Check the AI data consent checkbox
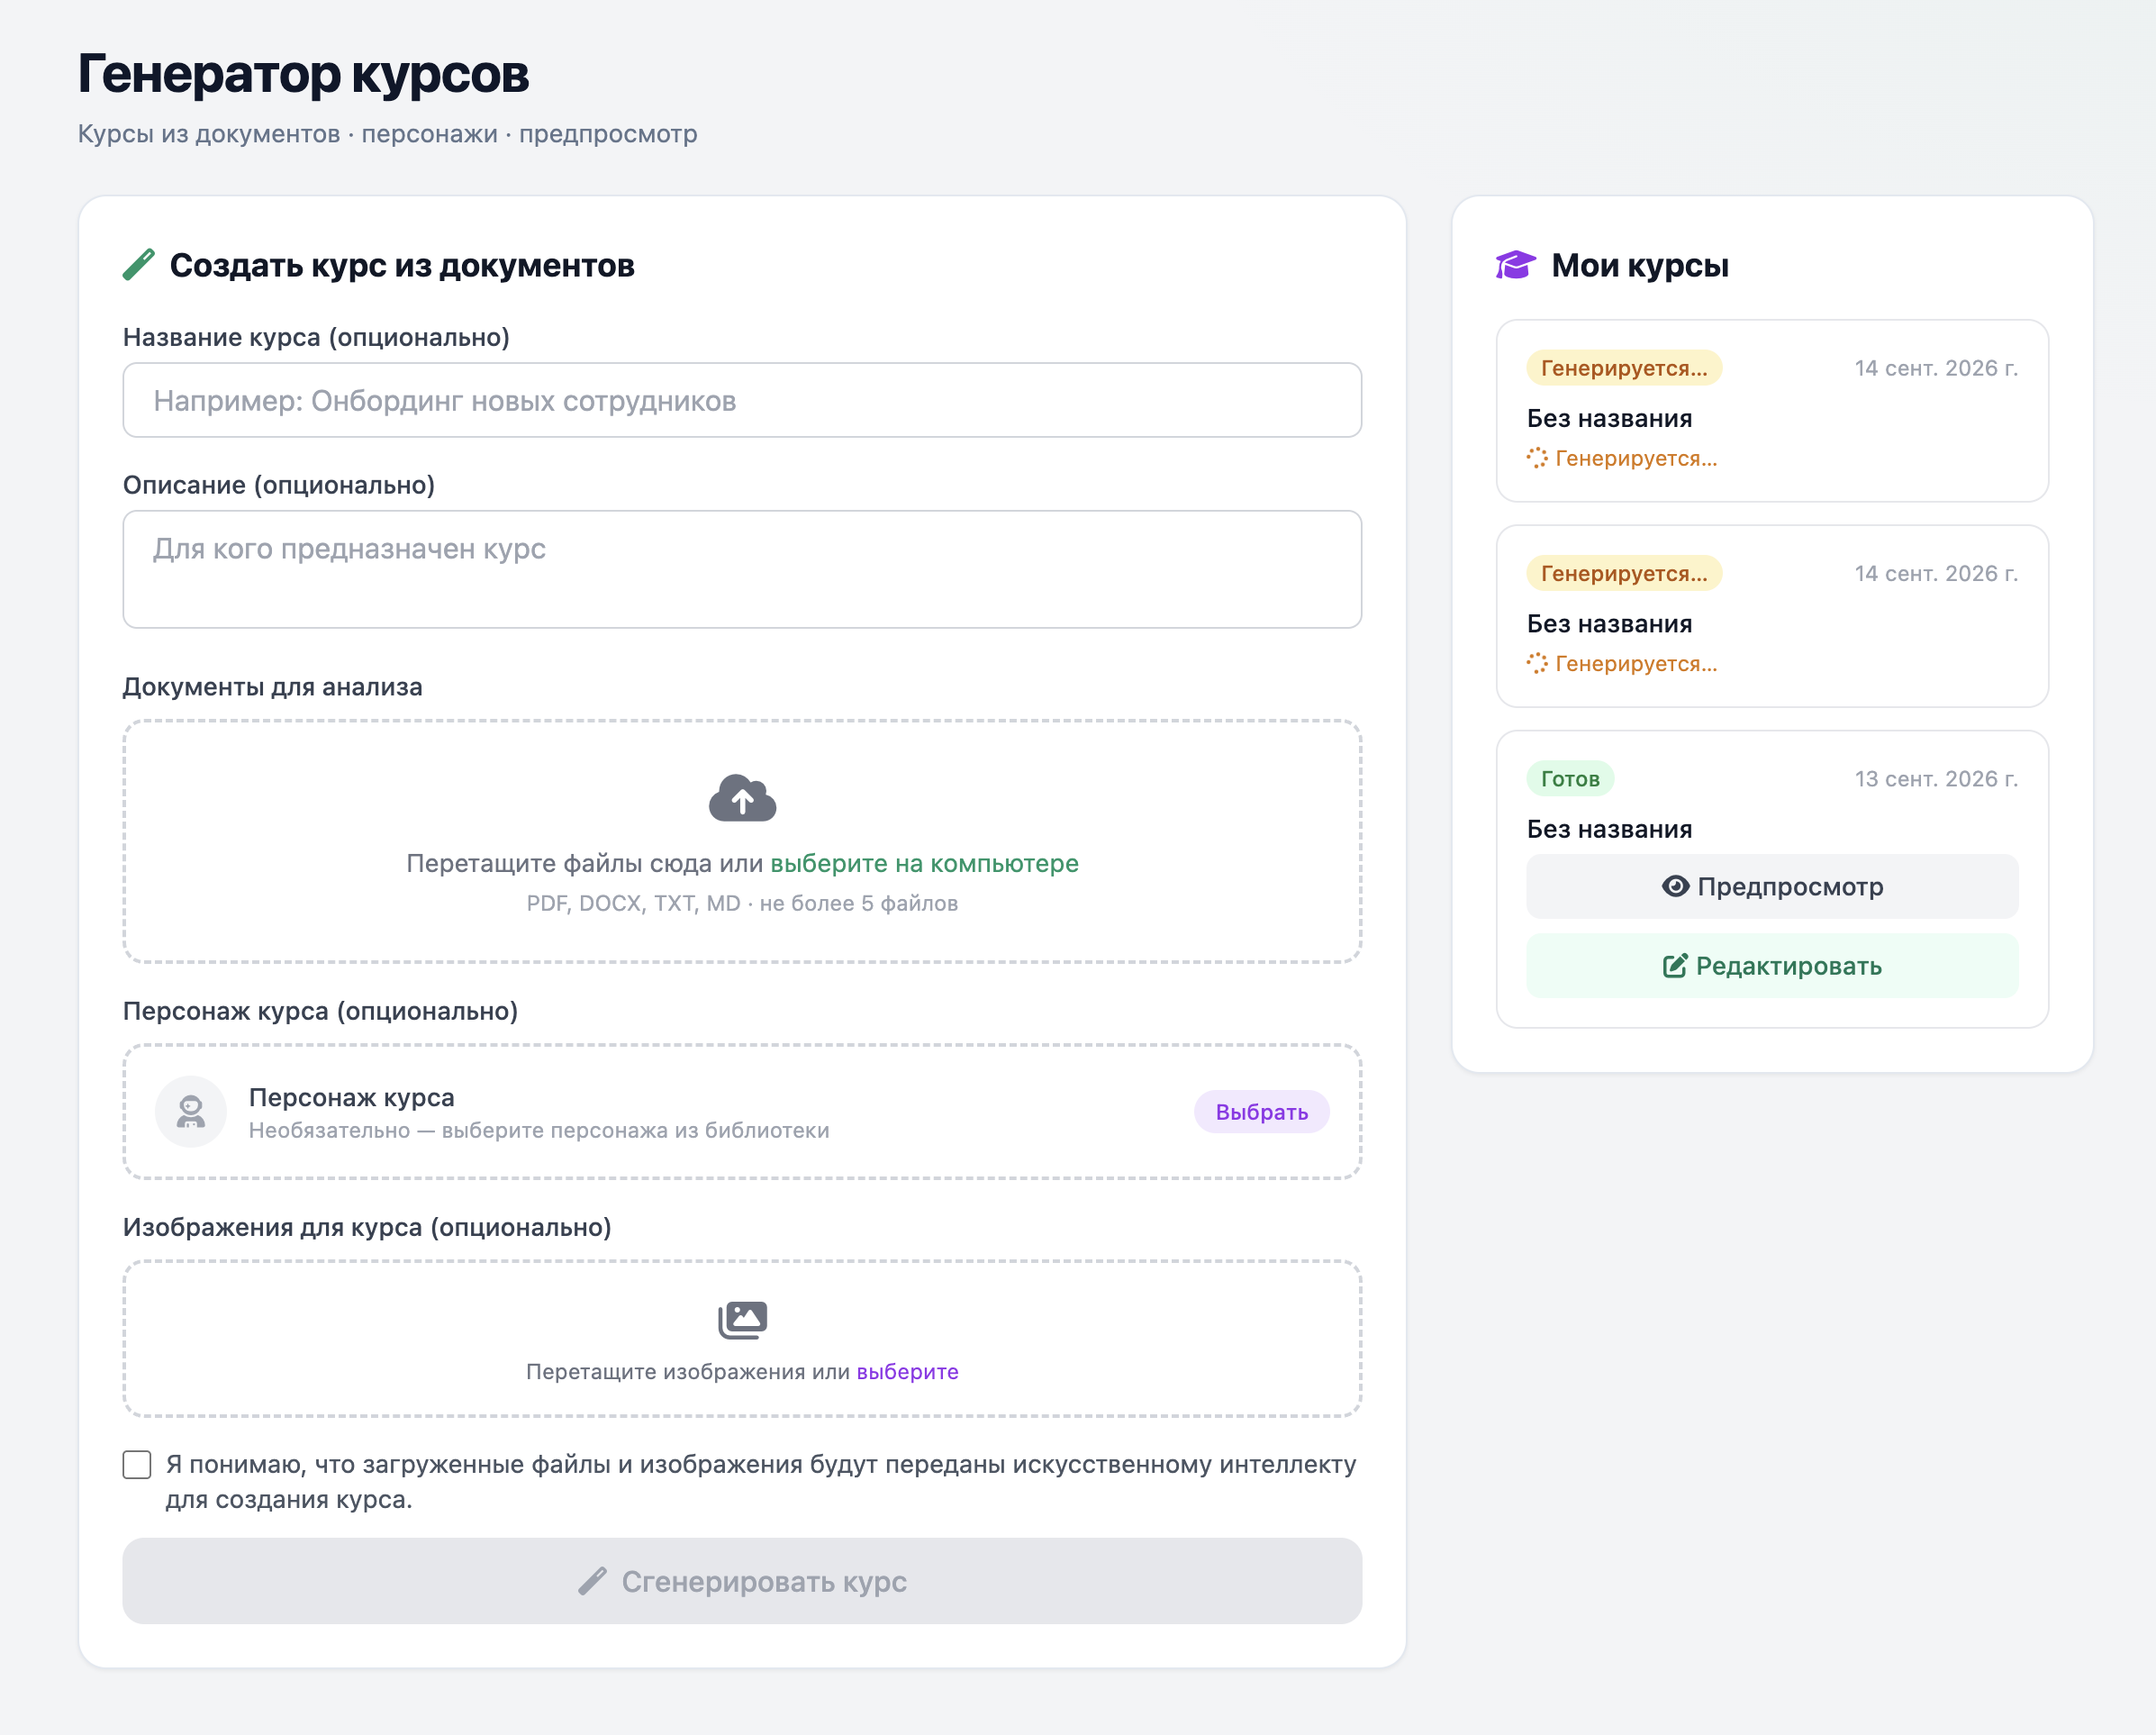The image size is (2156, 1735). point(137,1465)
